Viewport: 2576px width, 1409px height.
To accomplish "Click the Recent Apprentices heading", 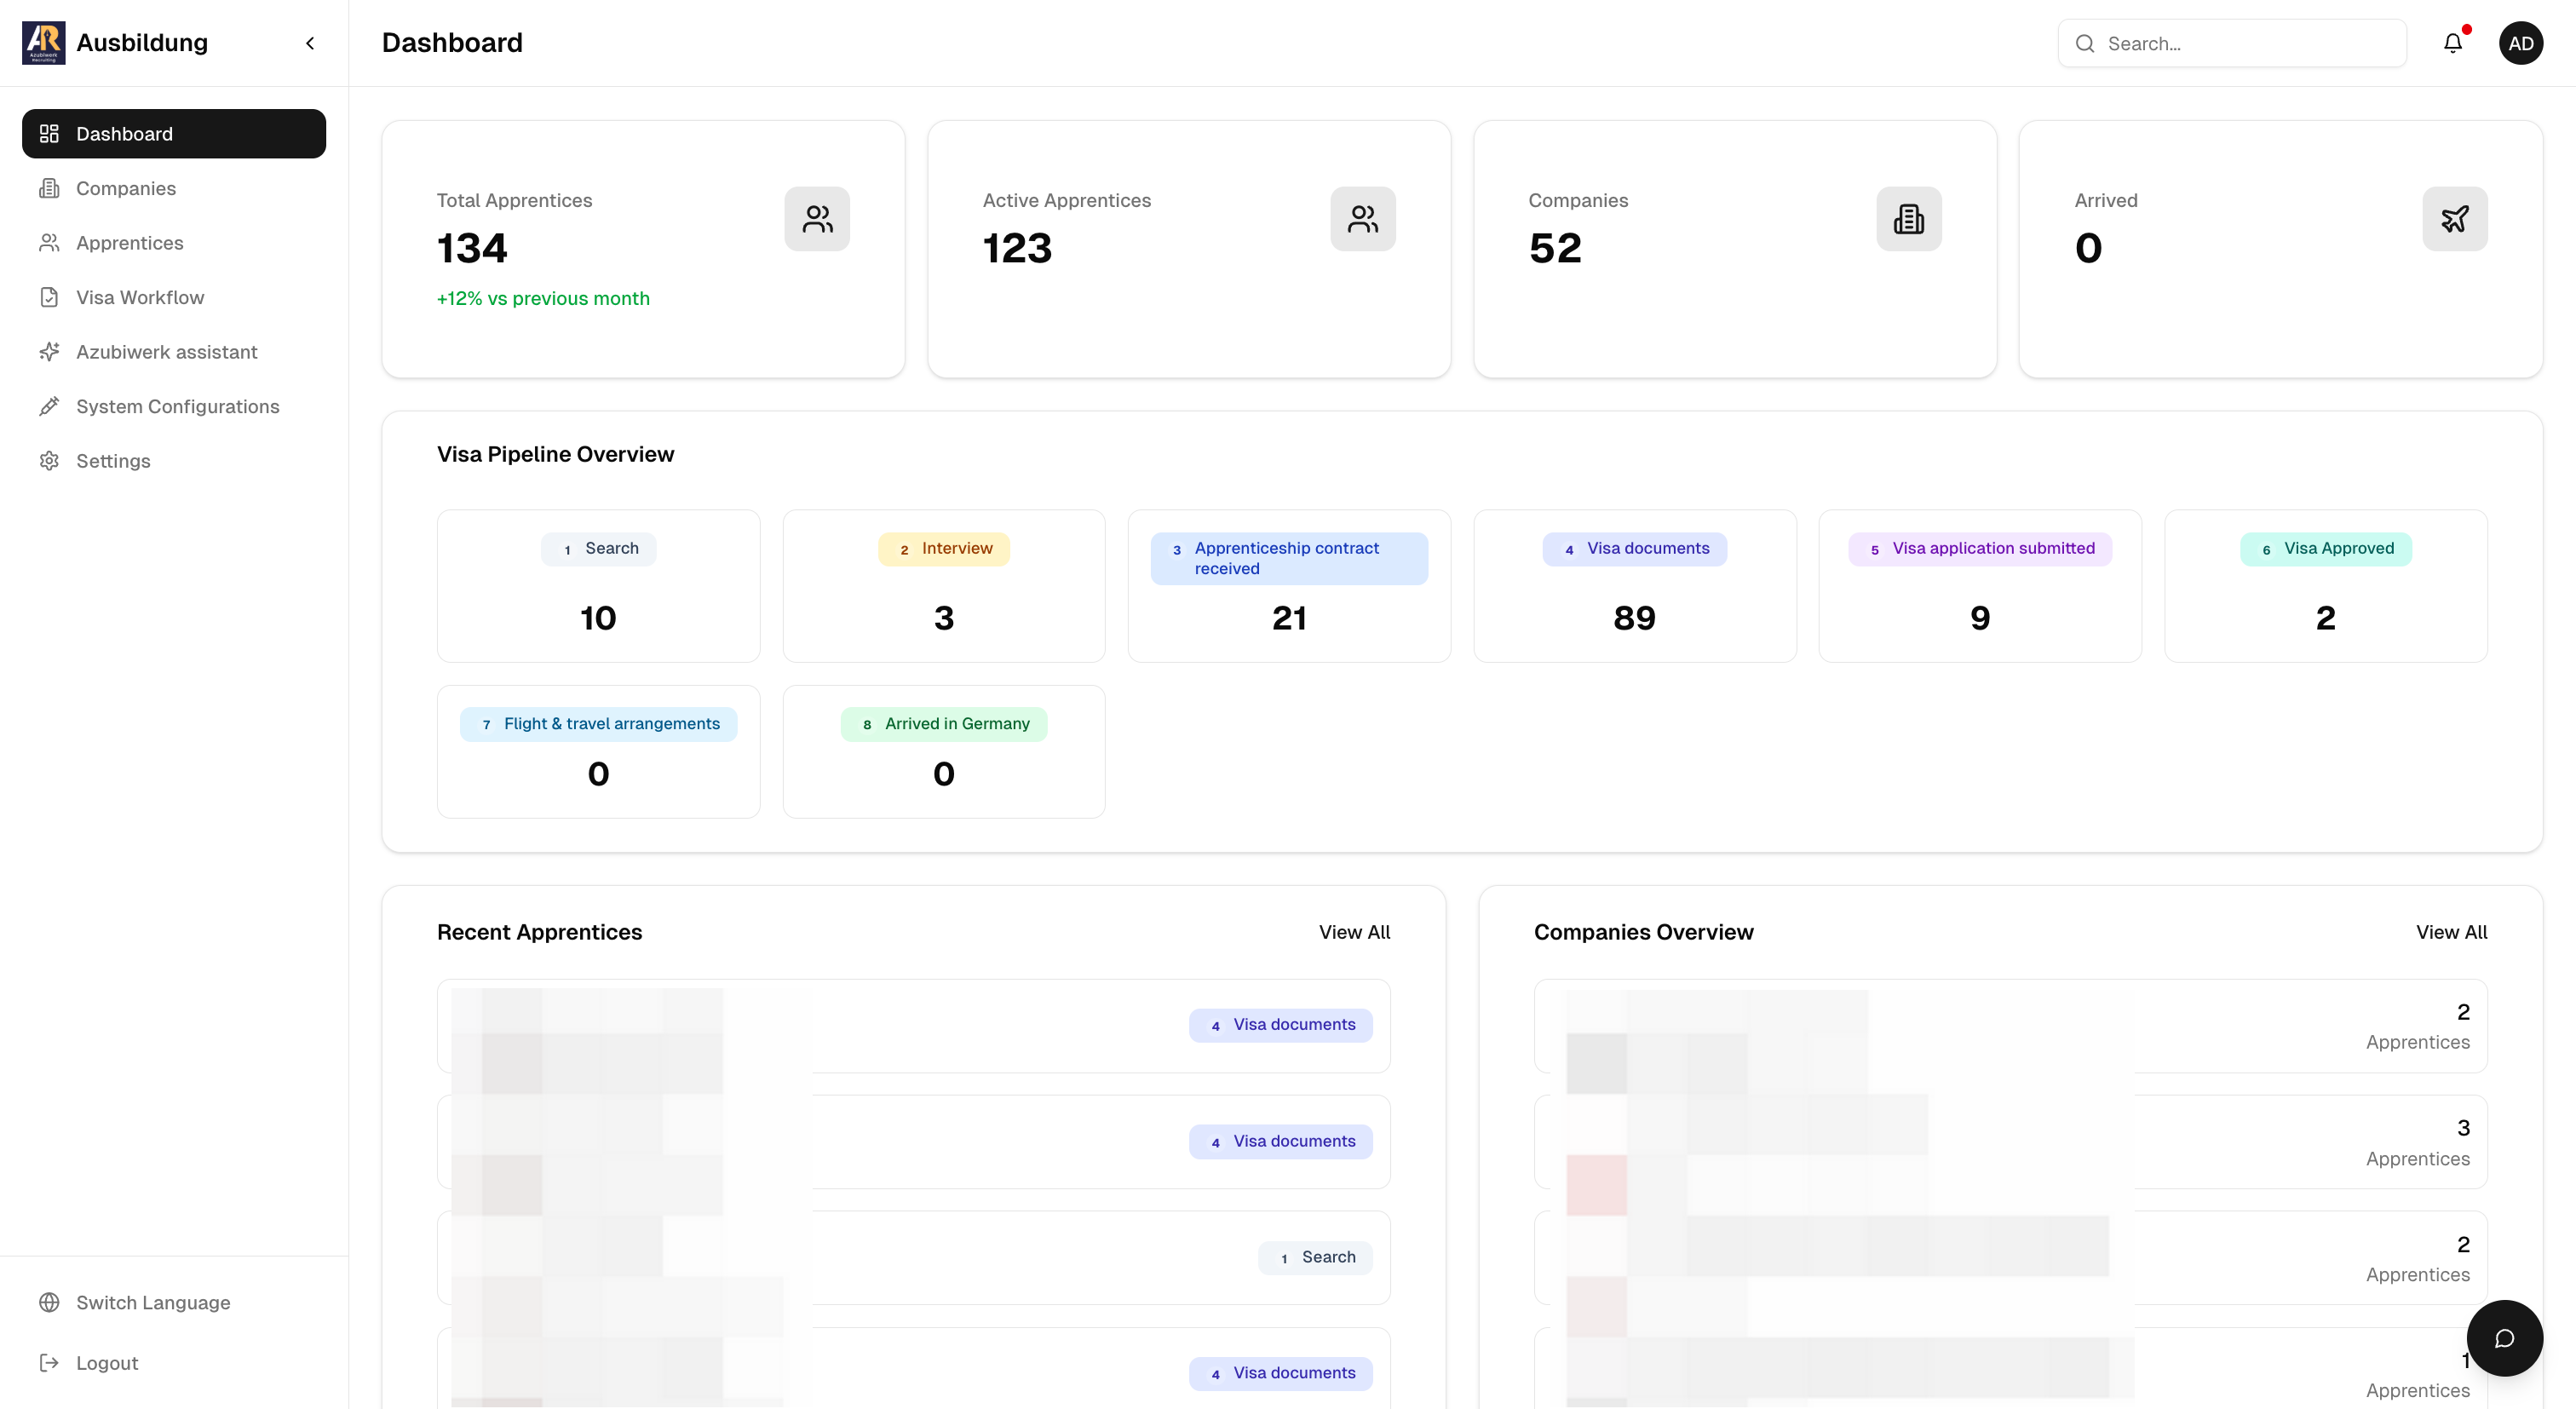I will (x=539, y=932).
